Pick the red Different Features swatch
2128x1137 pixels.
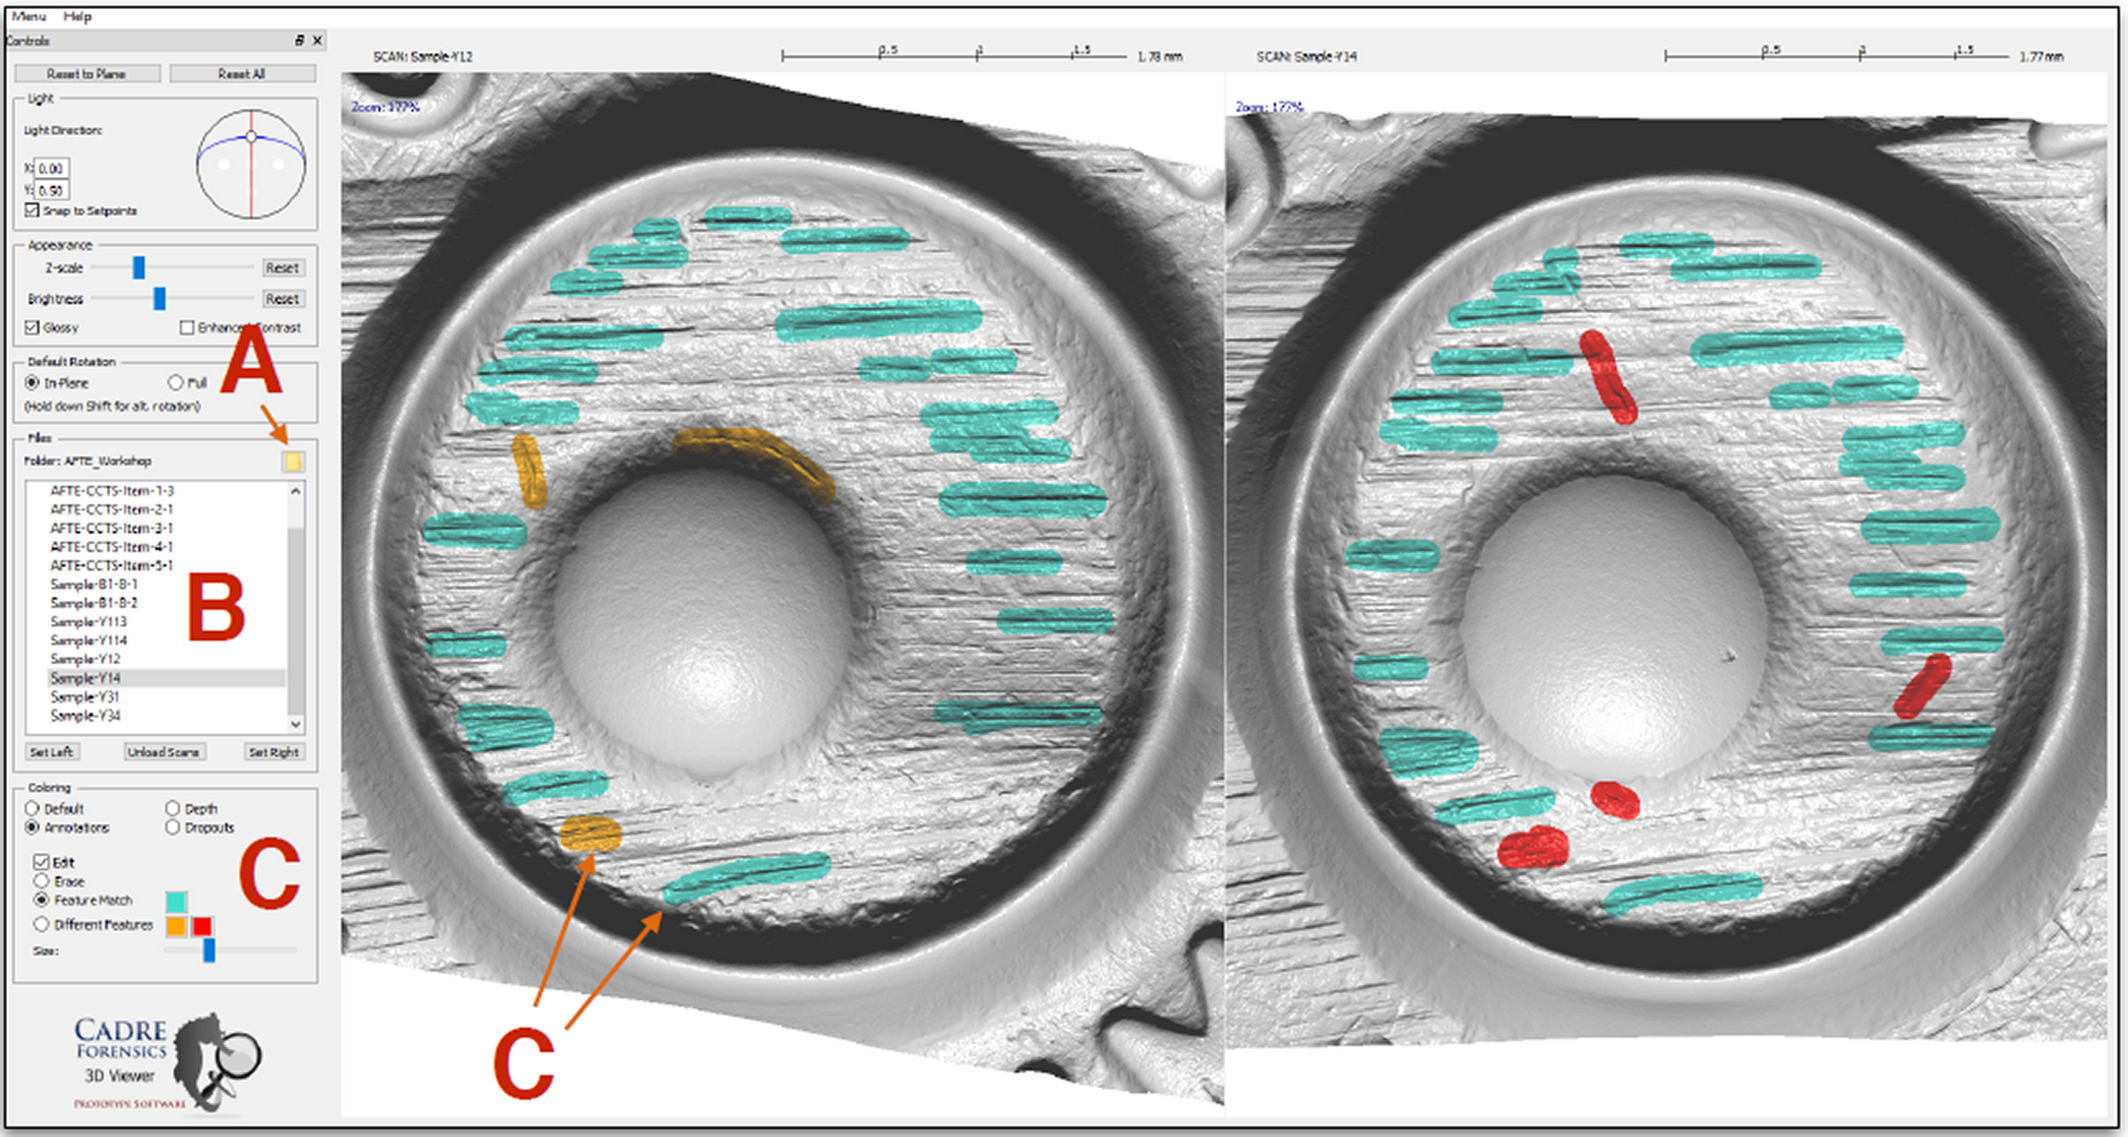pyautogui.click(x=202, y=926)
